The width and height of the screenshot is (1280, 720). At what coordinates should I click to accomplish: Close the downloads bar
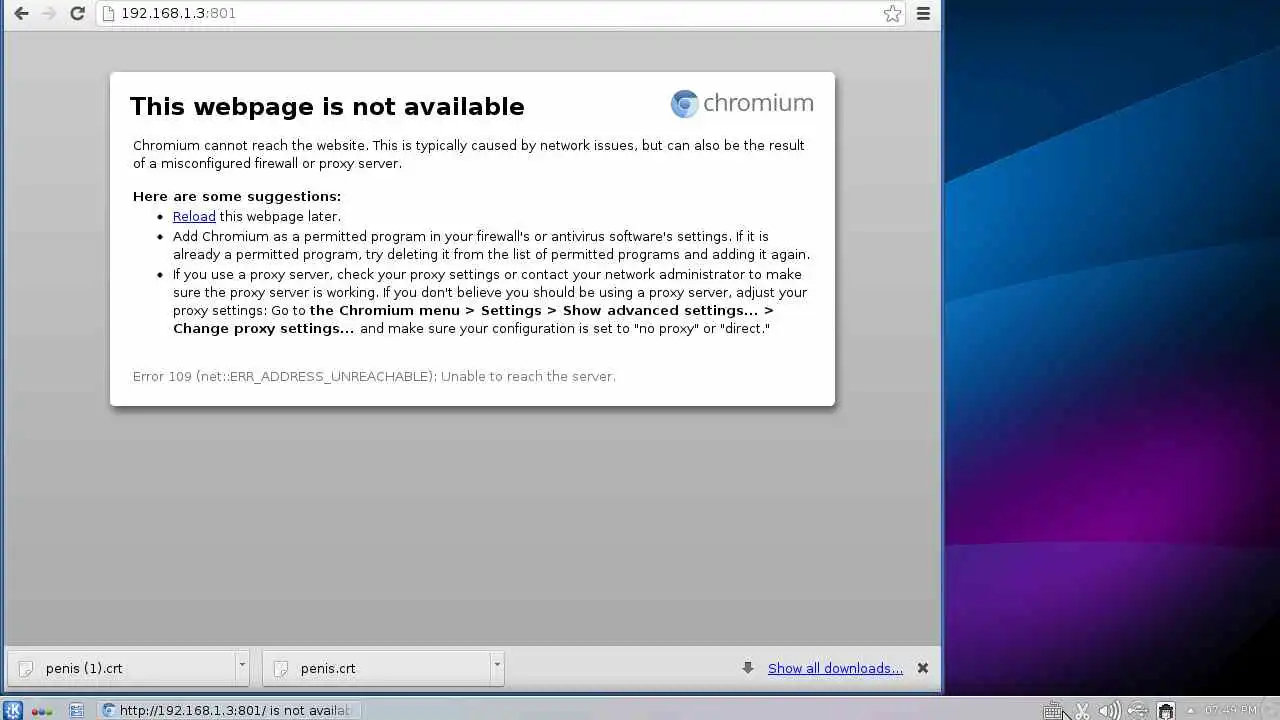[x=923, y=668]
